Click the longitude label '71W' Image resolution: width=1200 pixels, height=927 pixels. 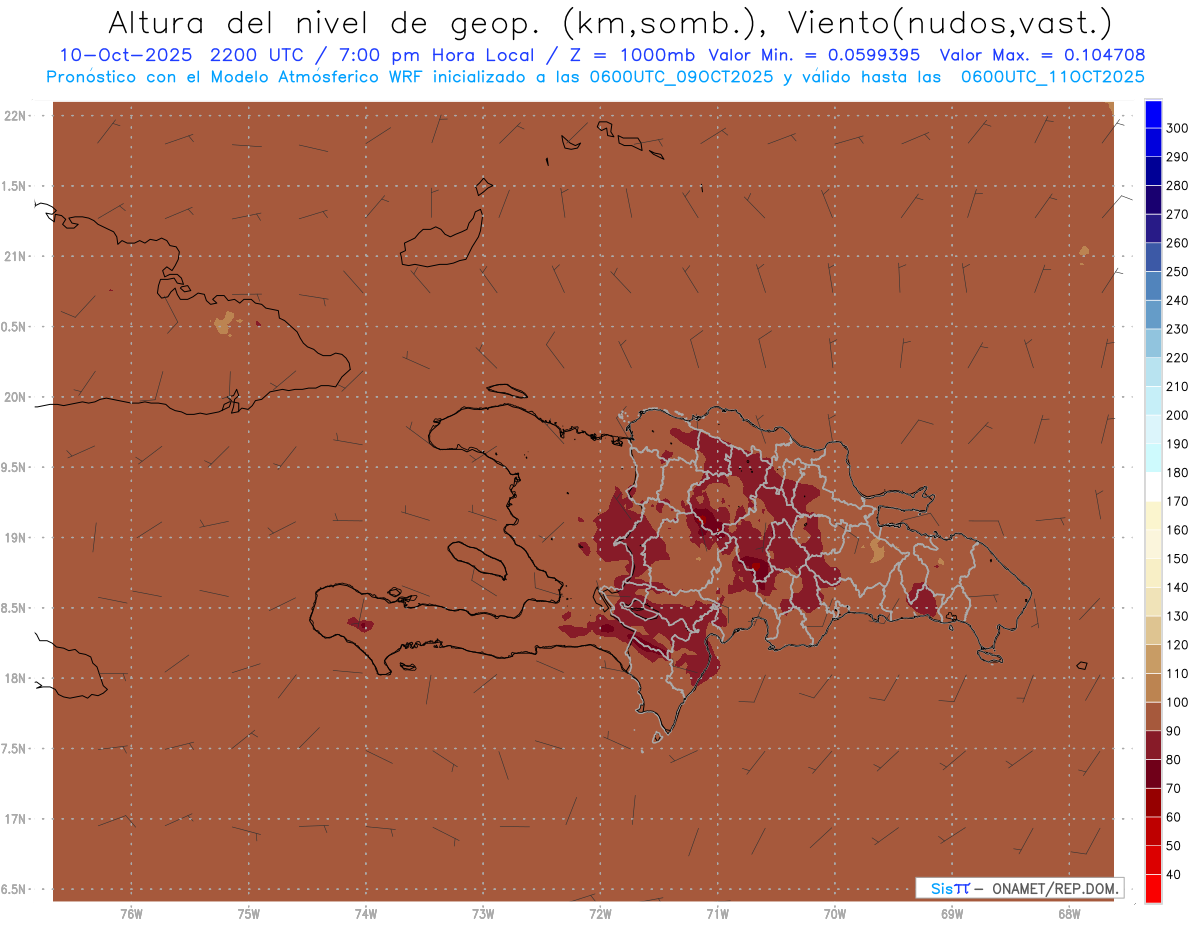(717, 914)
